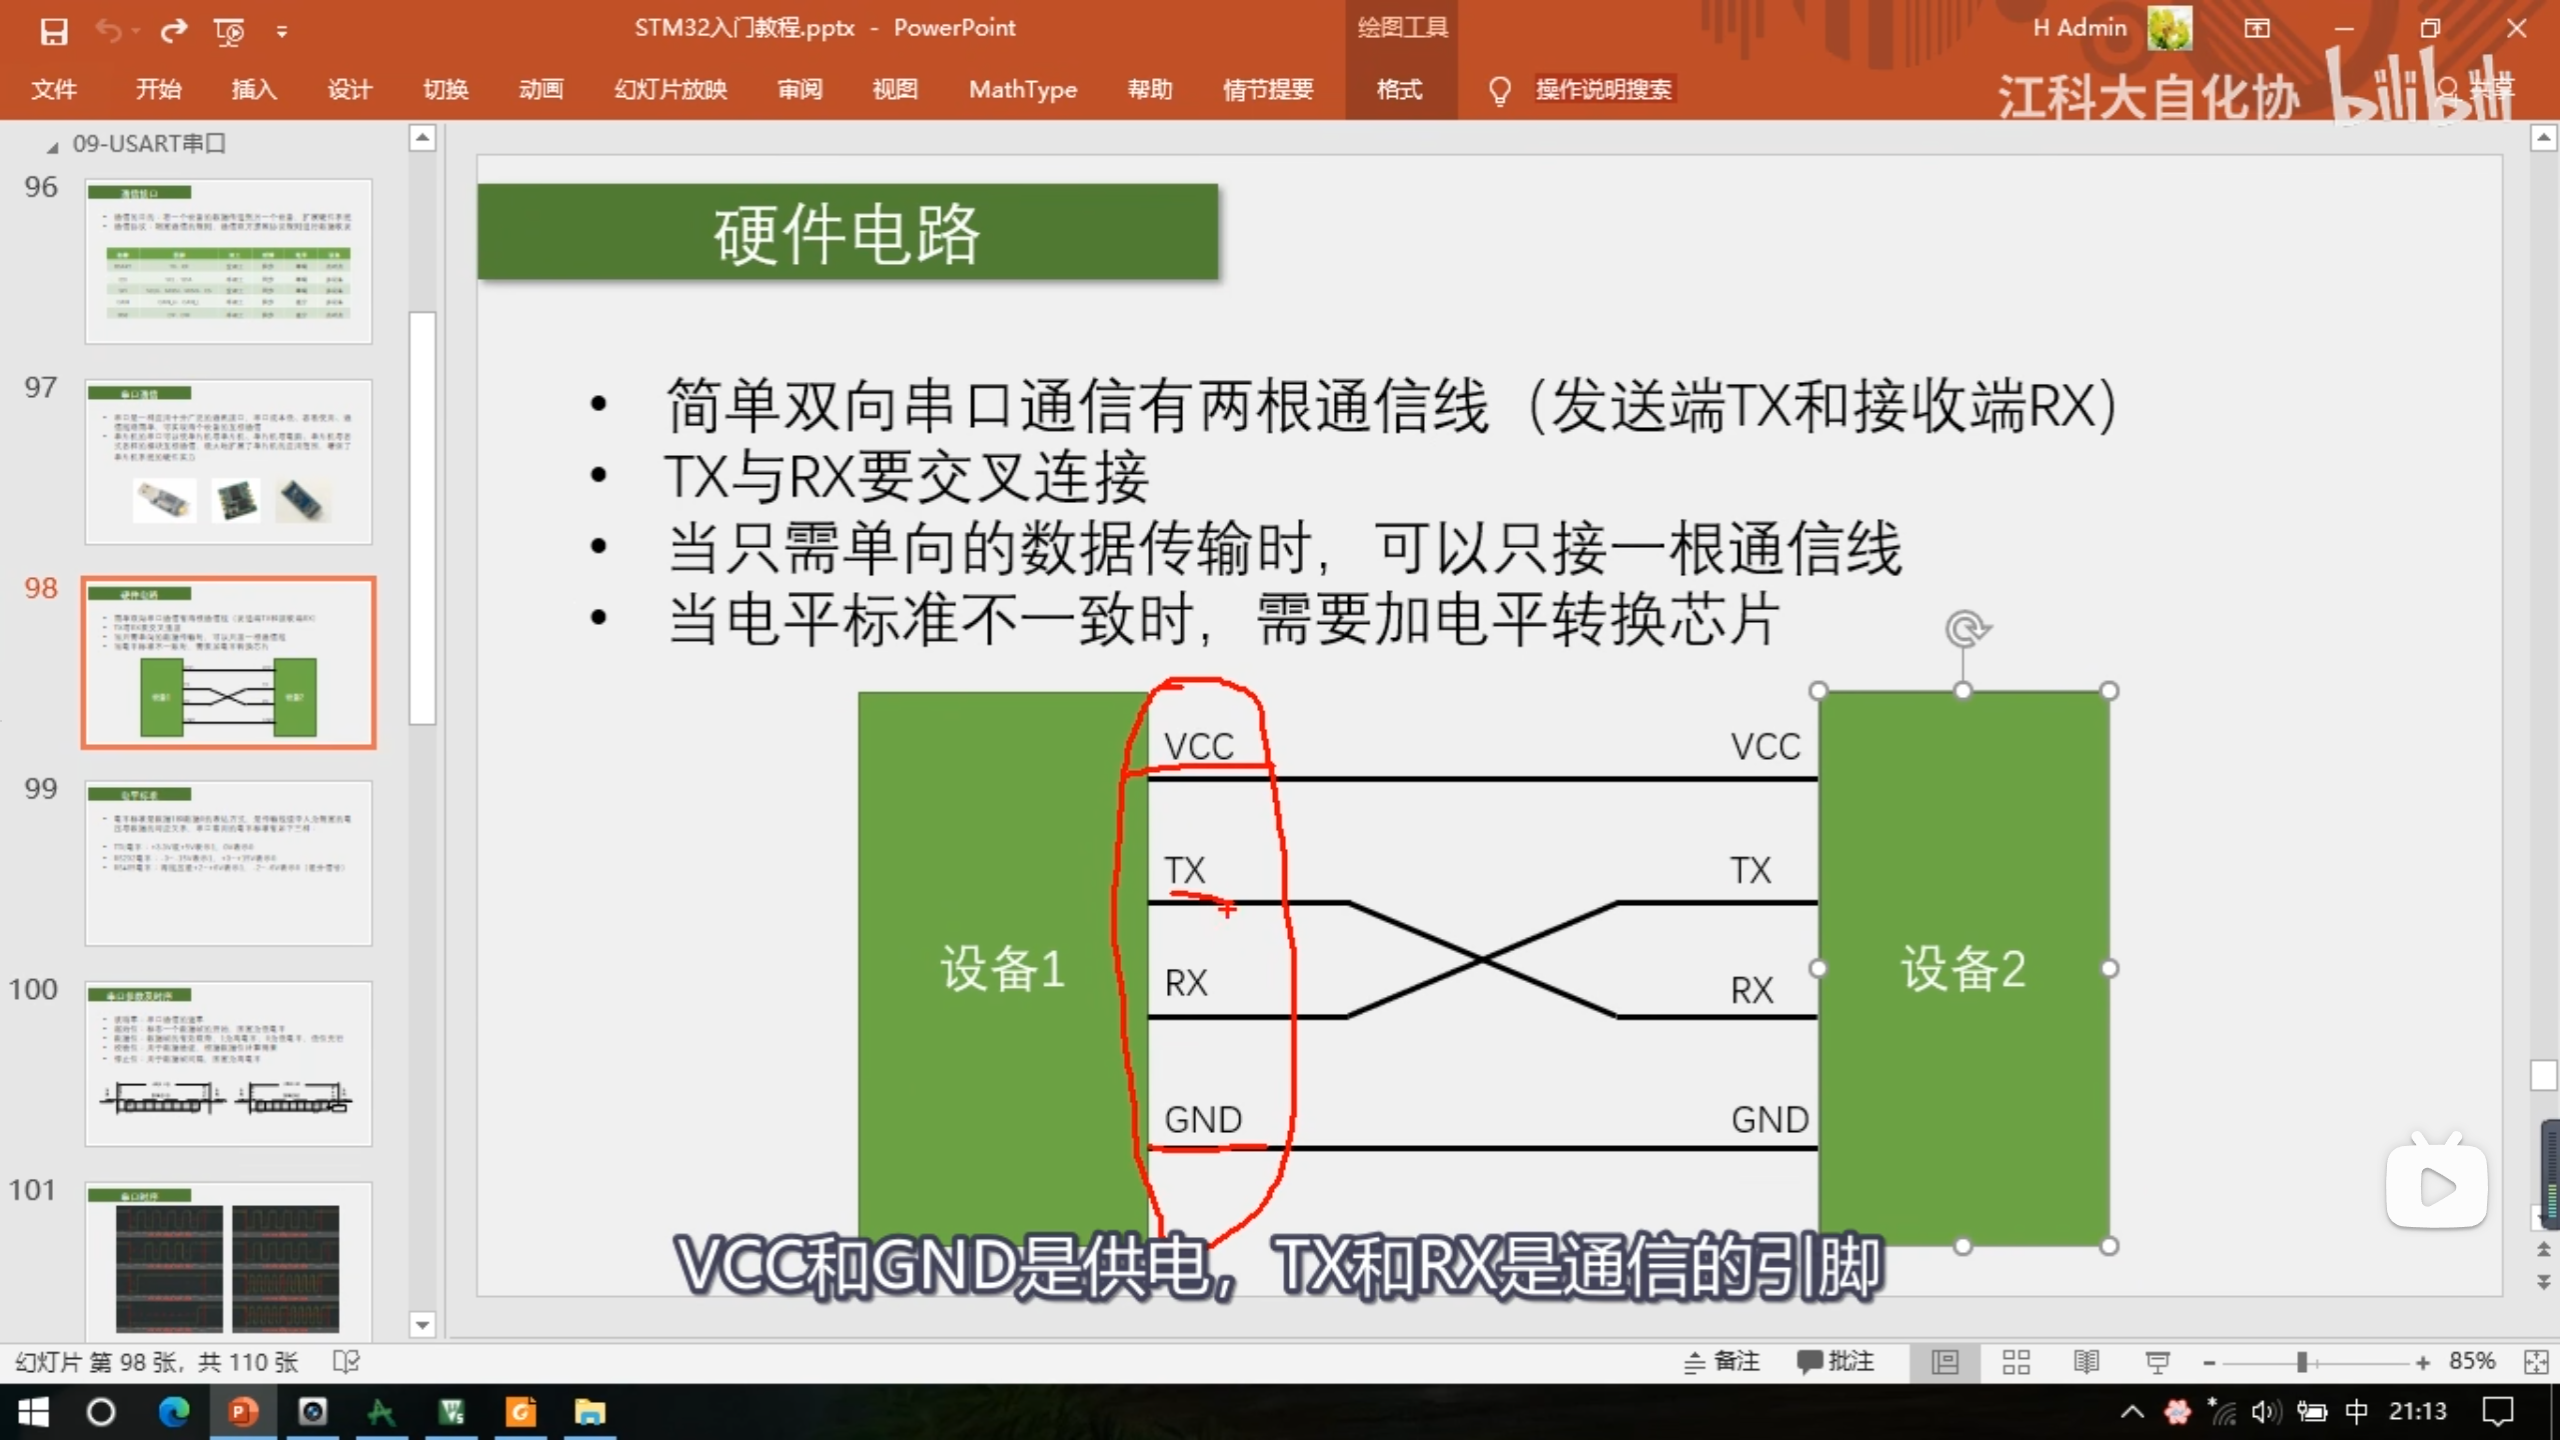Toggle the 备注 notes pane
The image size is (2560, 1440).
pyautogui.click(x=1722, y=1362)
